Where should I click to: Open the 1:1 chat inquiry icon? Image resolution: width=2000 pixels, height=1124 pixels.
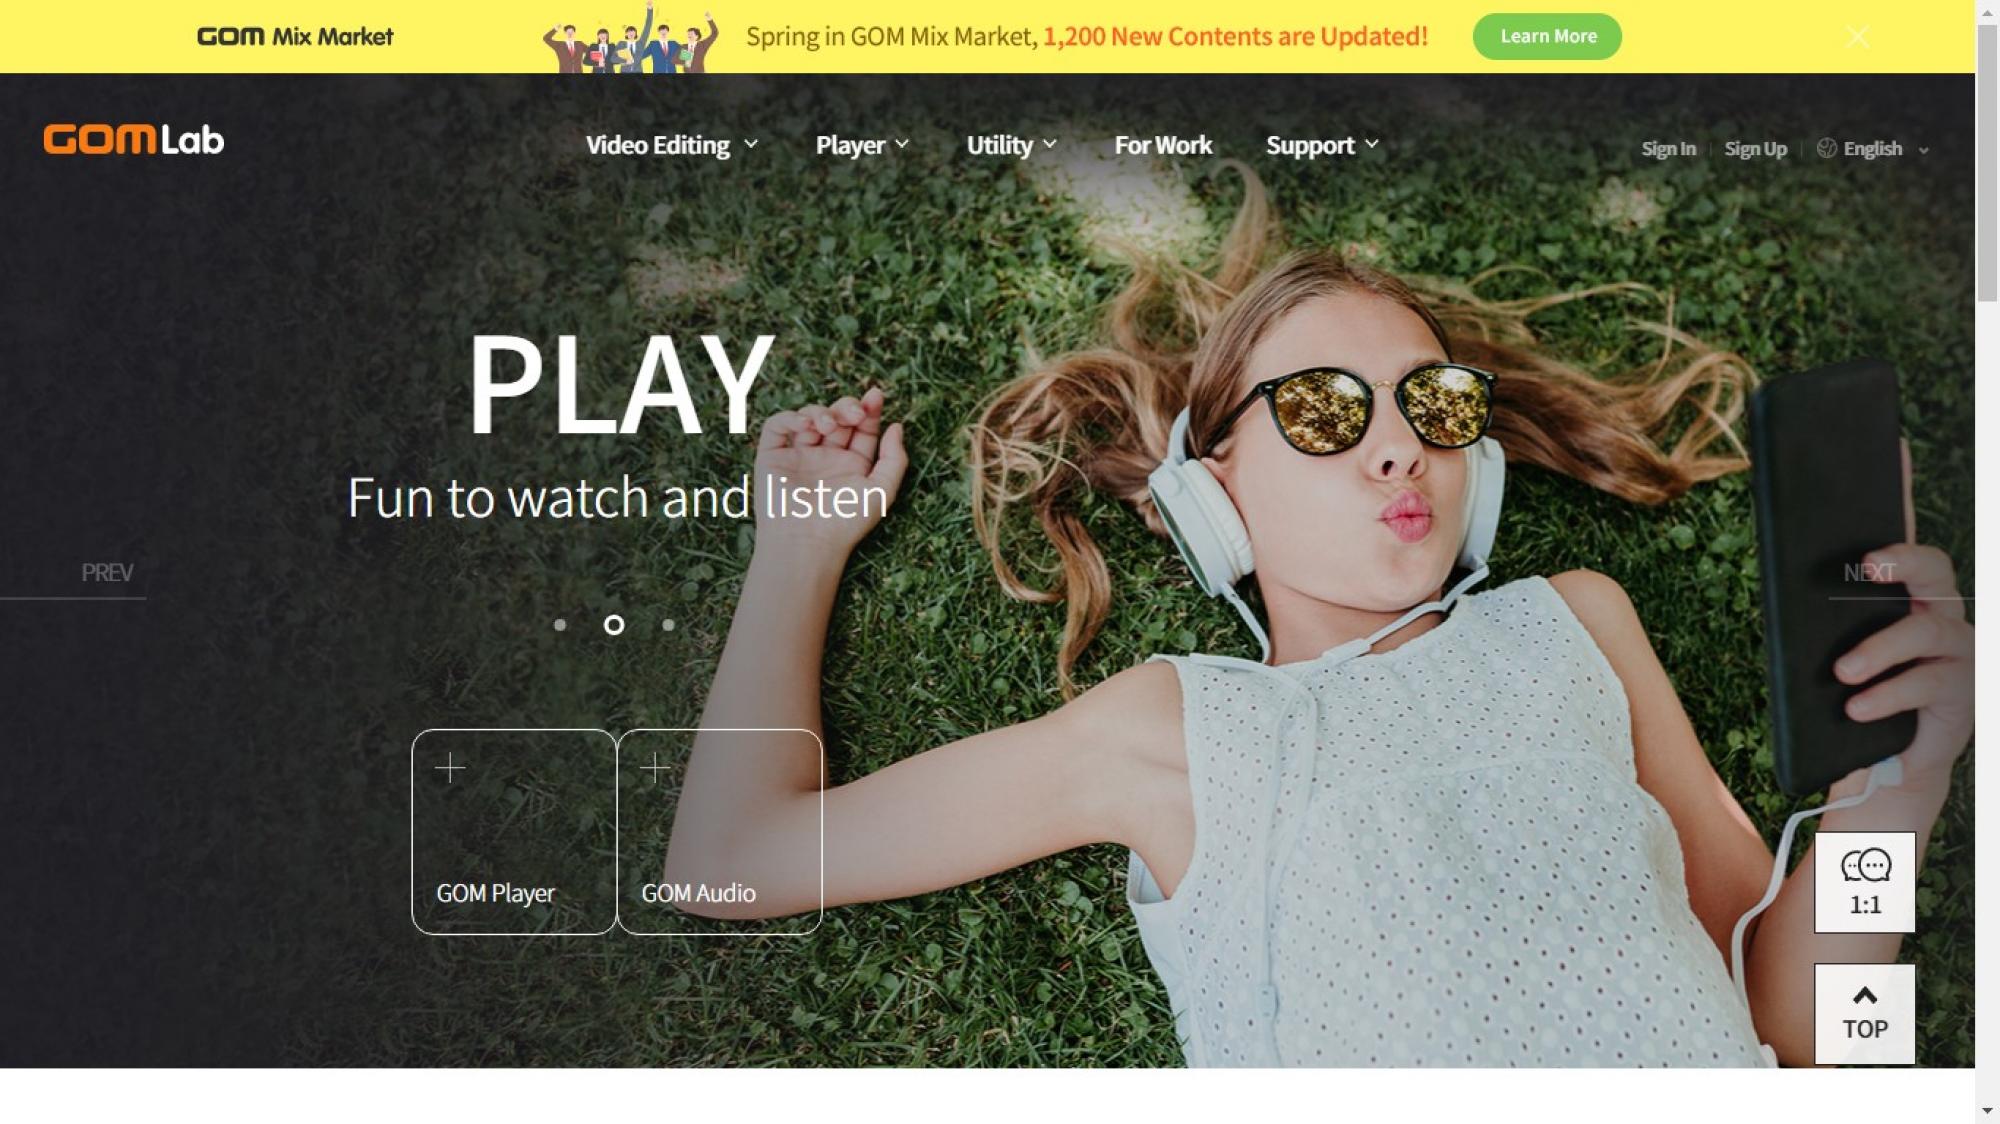click(1865, 882)
